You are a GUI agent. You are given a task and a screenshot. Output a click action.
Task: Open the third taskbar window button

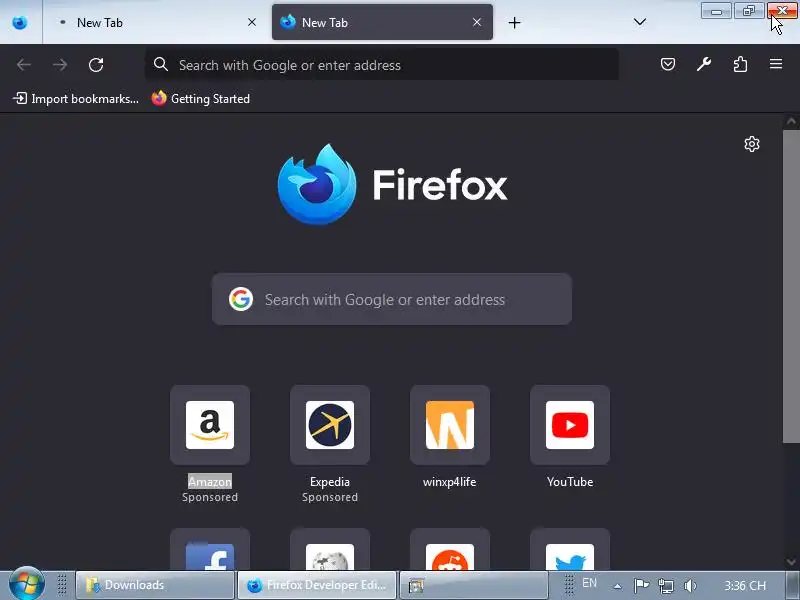click(x=473, y=585)
